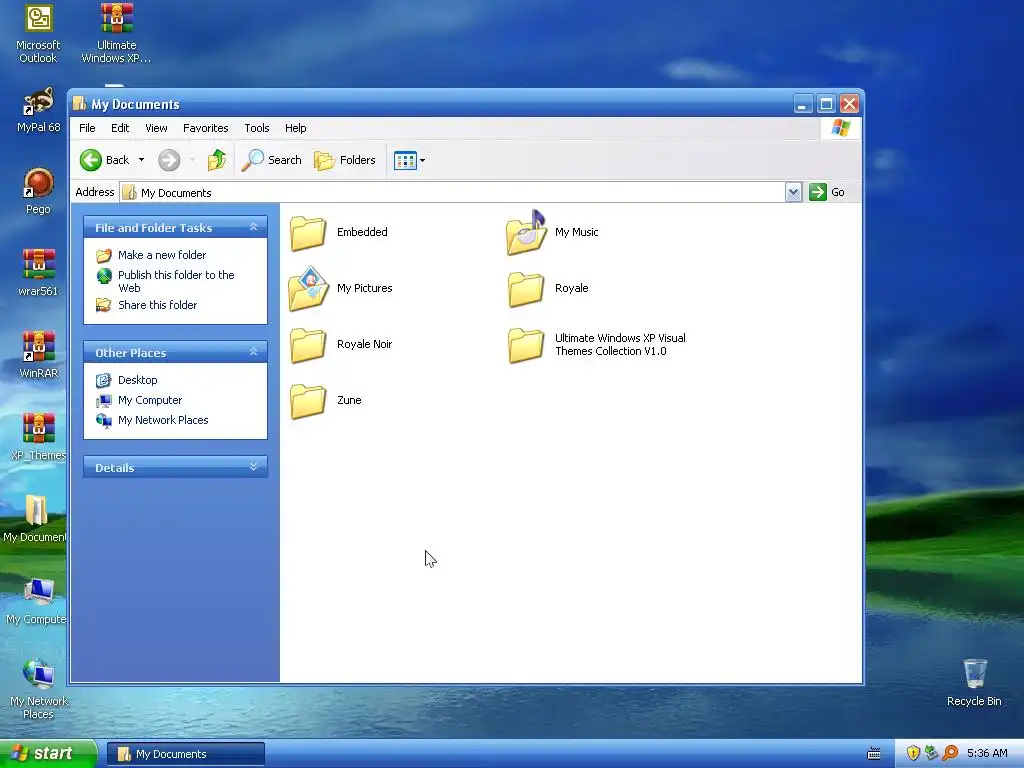Screen dimensions: 1024x768
Task: Select the Royale folder icon
Action: (x=526, y=289)
